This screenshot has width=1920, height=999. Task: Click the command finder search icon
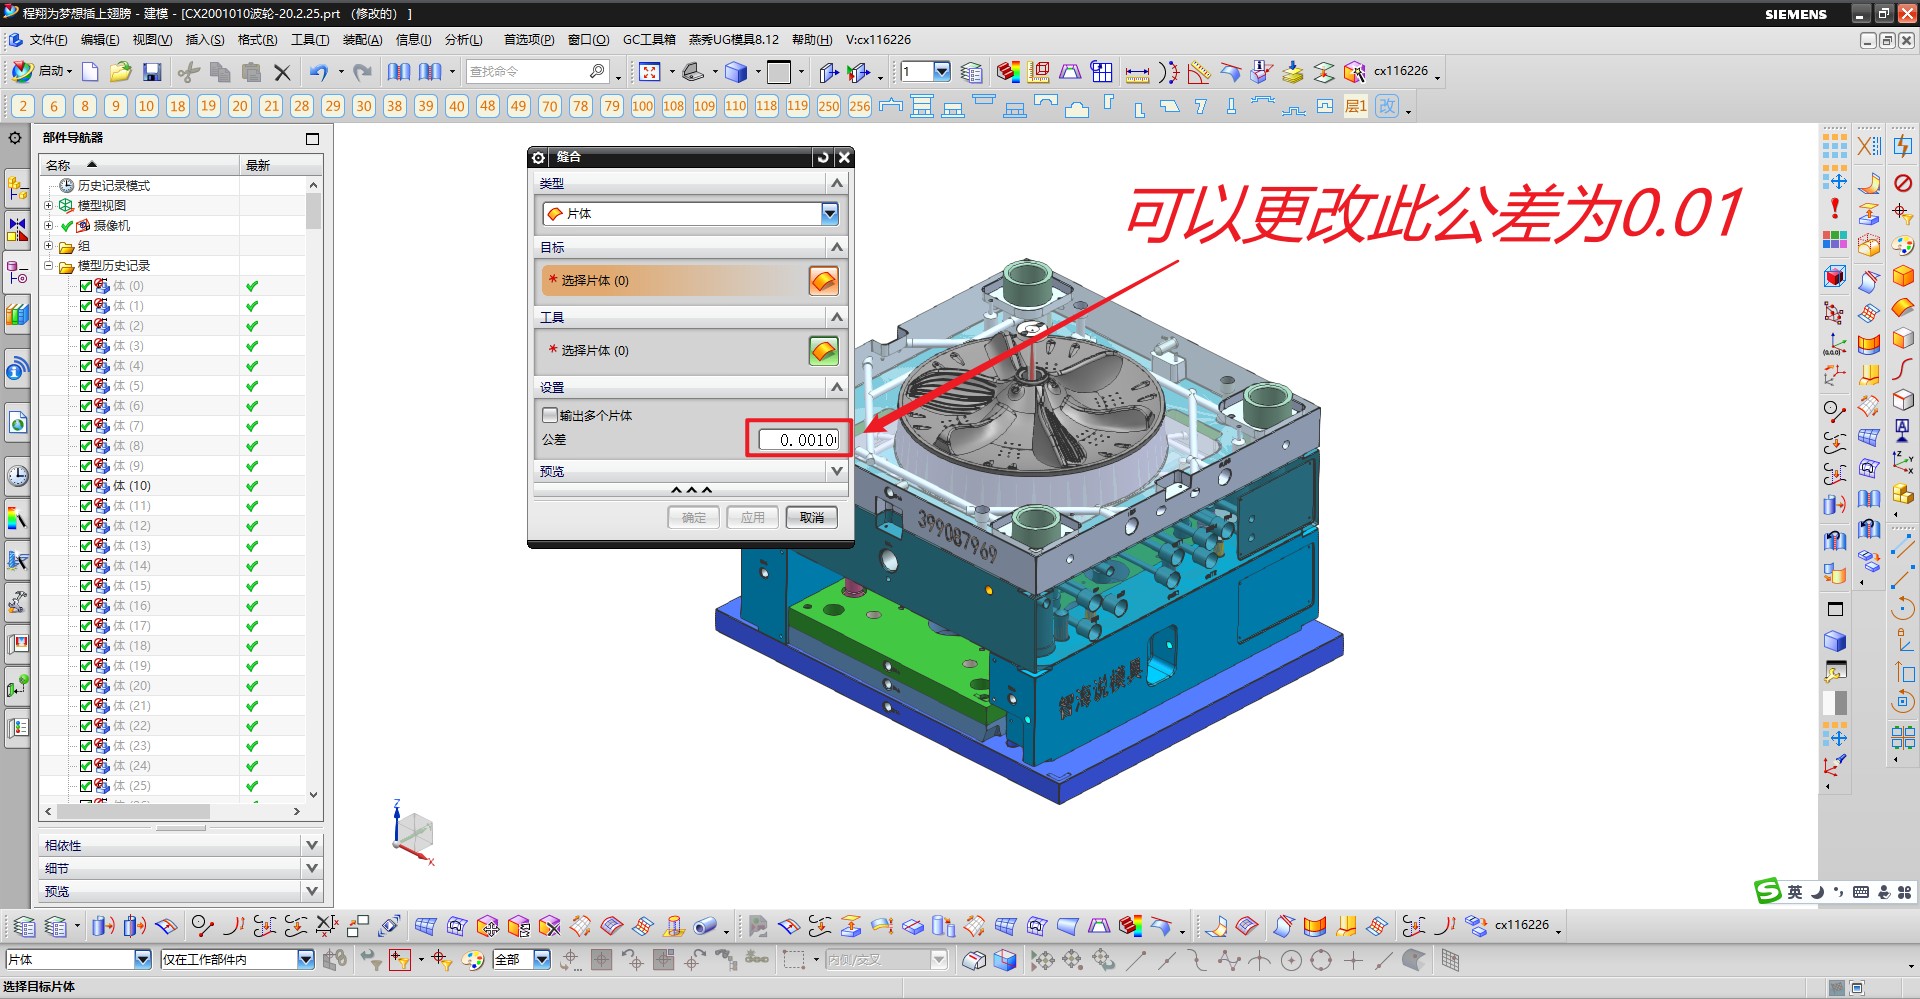(x=597, y=72)
